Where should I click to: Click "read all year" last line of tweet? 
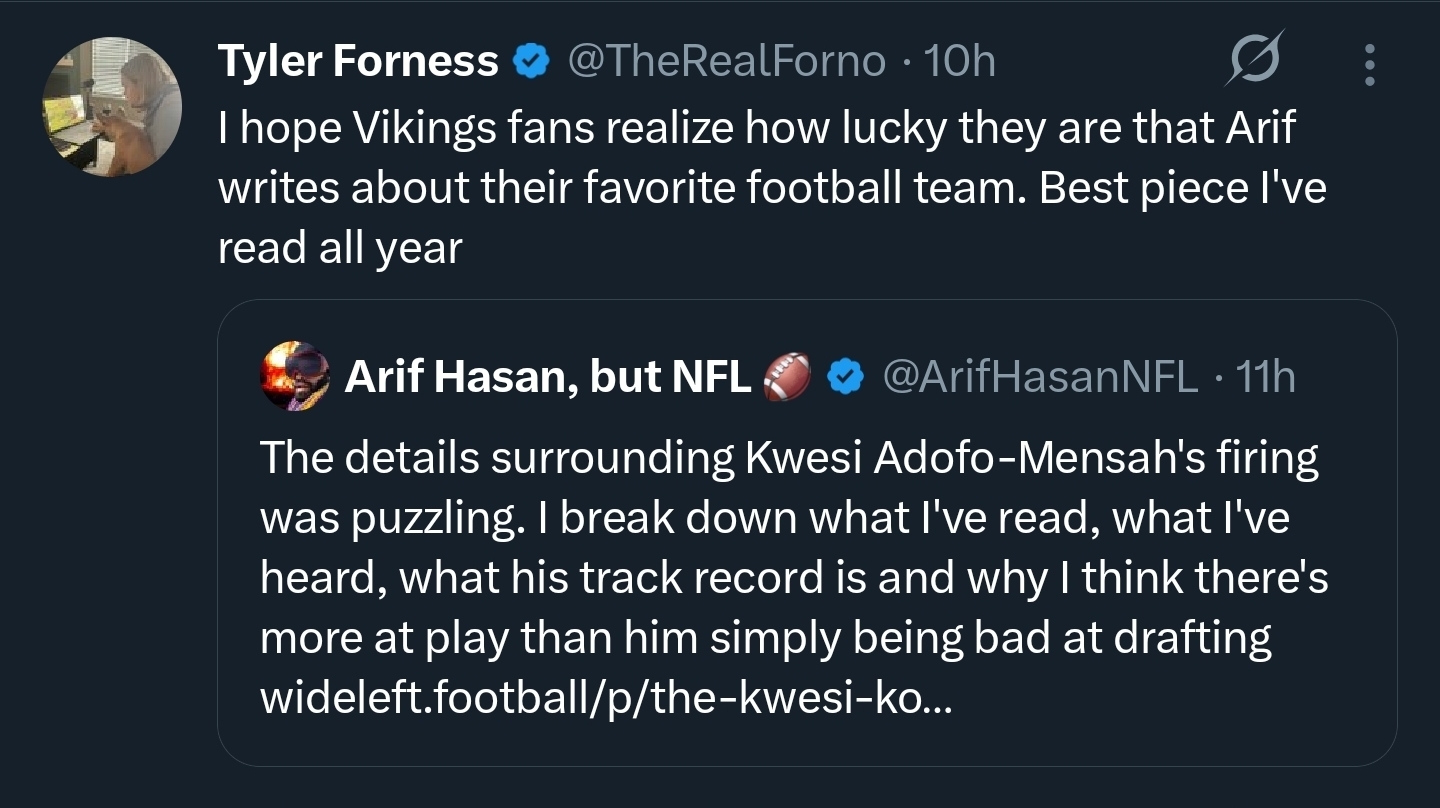tap(340, 248)
